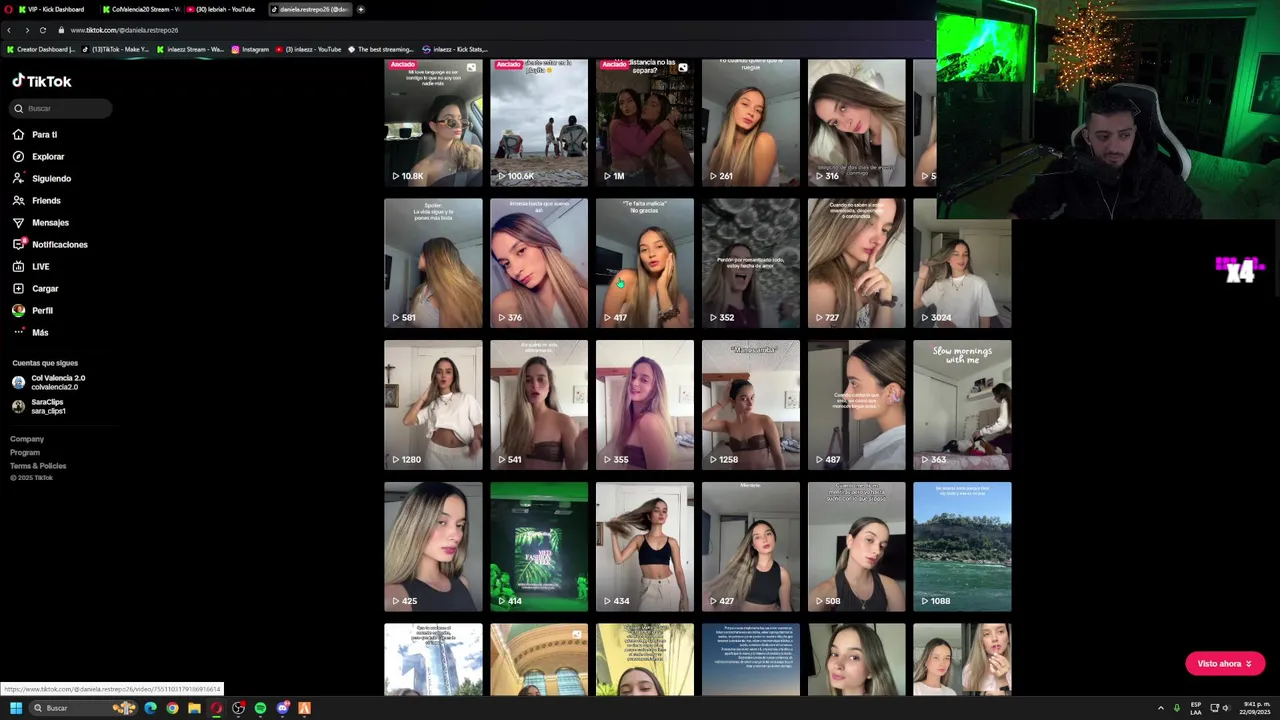Open the Mensajes icon in sidebar
The height and width of the screenshot is (720, 1280).
tap(18, 222)
